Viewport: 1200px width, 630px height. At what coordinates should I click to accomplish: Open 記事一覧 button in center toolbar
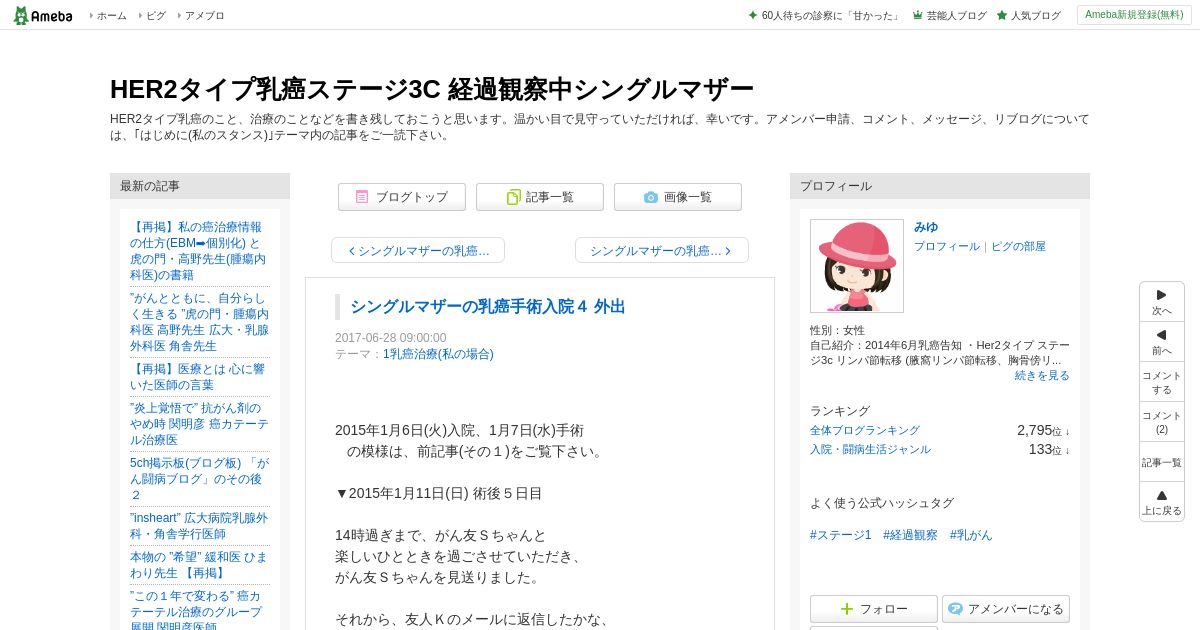(540, 197)
